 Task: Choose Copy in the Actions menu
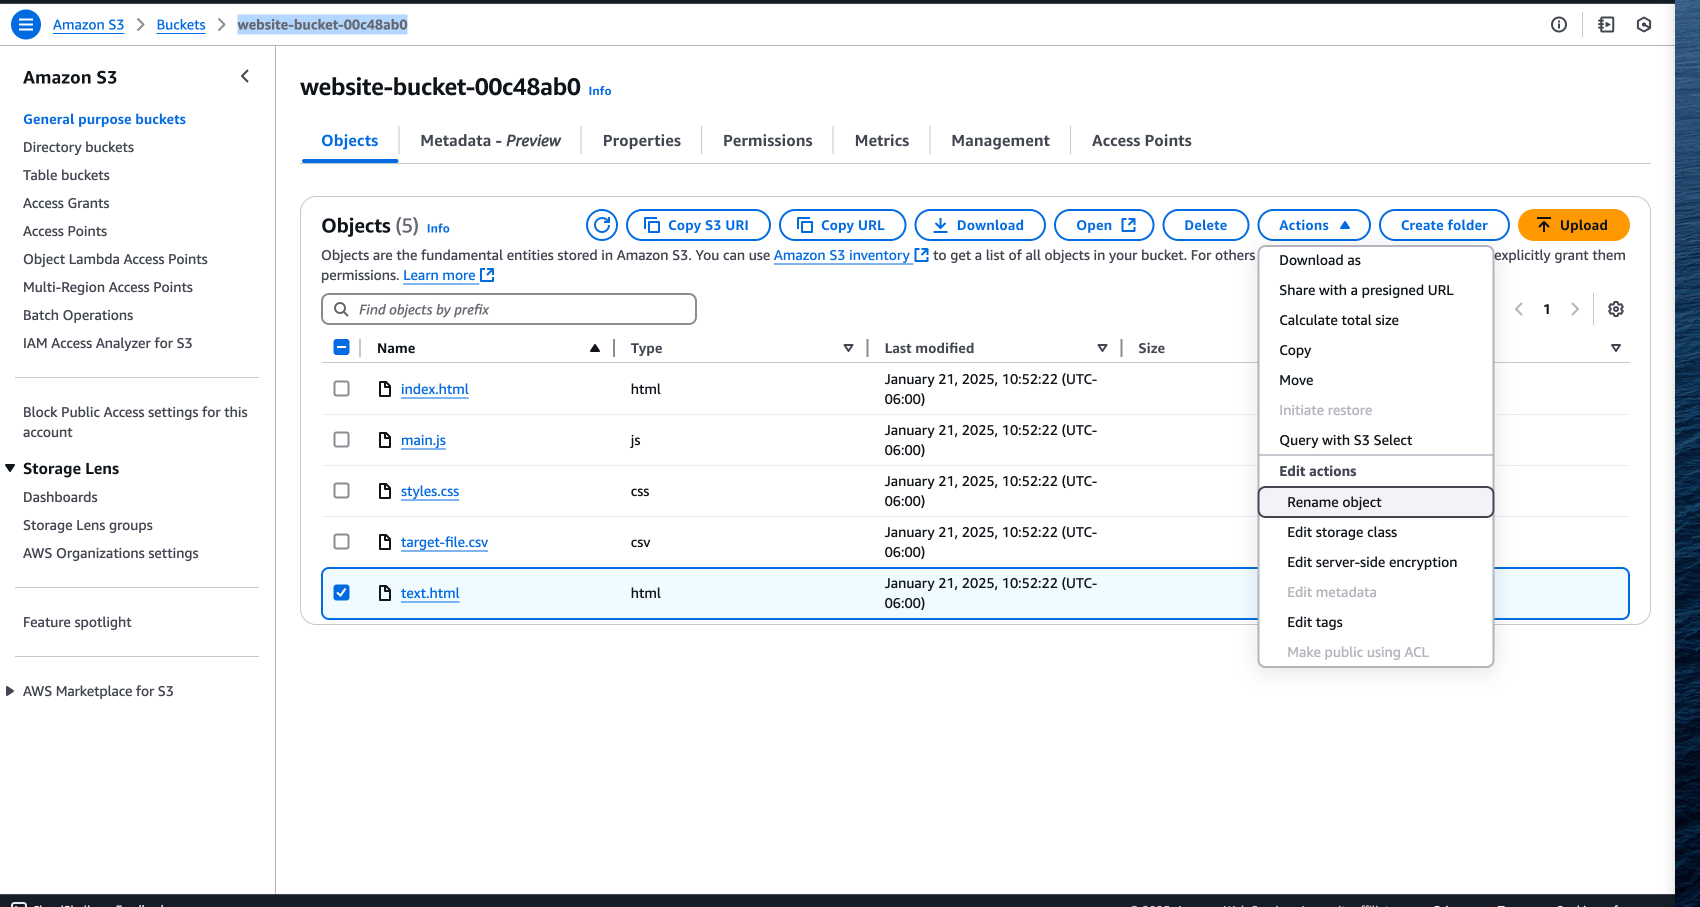[1376, 350]
